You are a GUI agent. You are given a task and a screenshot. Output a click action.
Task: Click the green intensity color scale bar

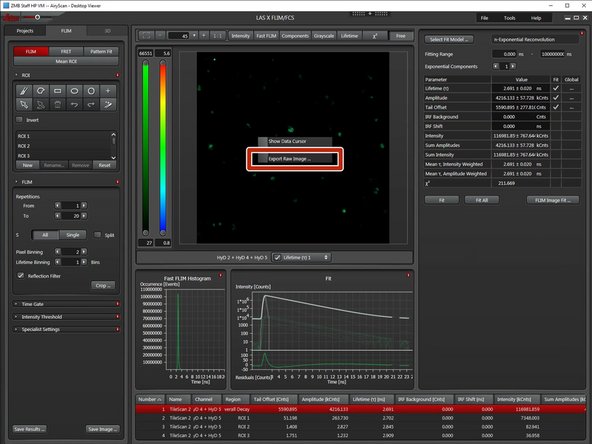click(x=145, y=147)
